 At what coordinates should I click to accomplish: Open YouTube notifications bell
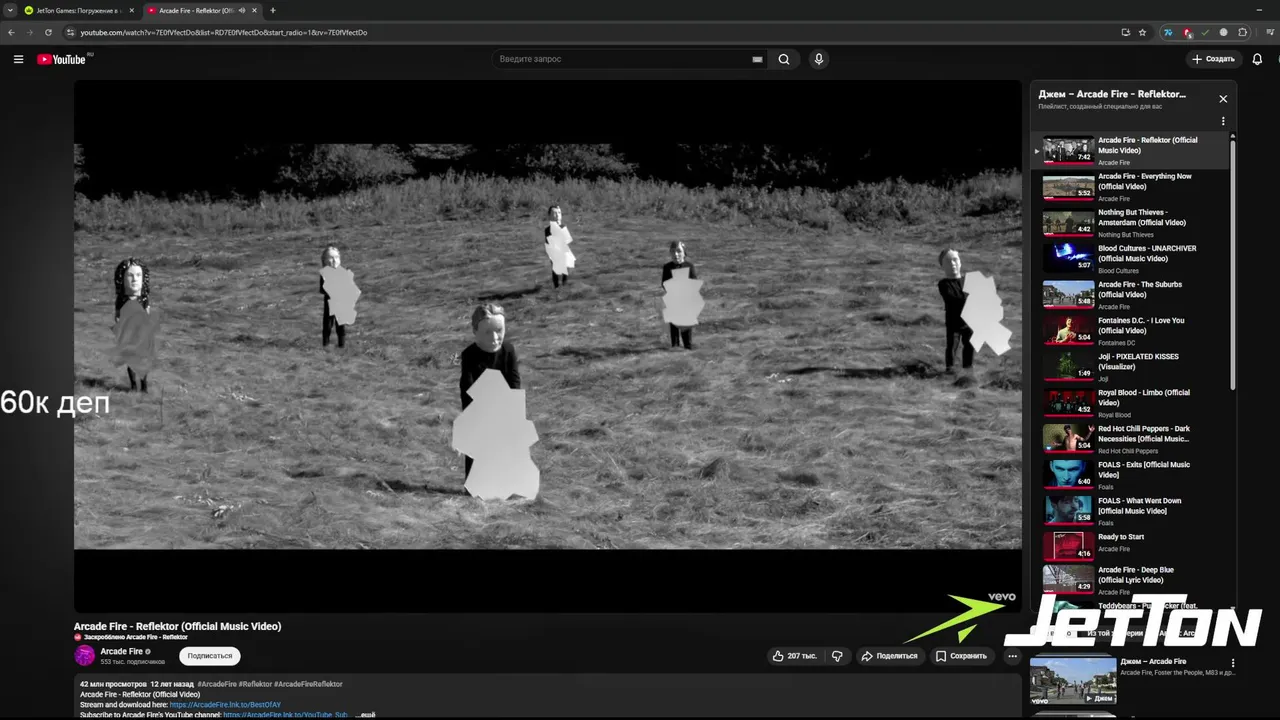point(1257,59)
